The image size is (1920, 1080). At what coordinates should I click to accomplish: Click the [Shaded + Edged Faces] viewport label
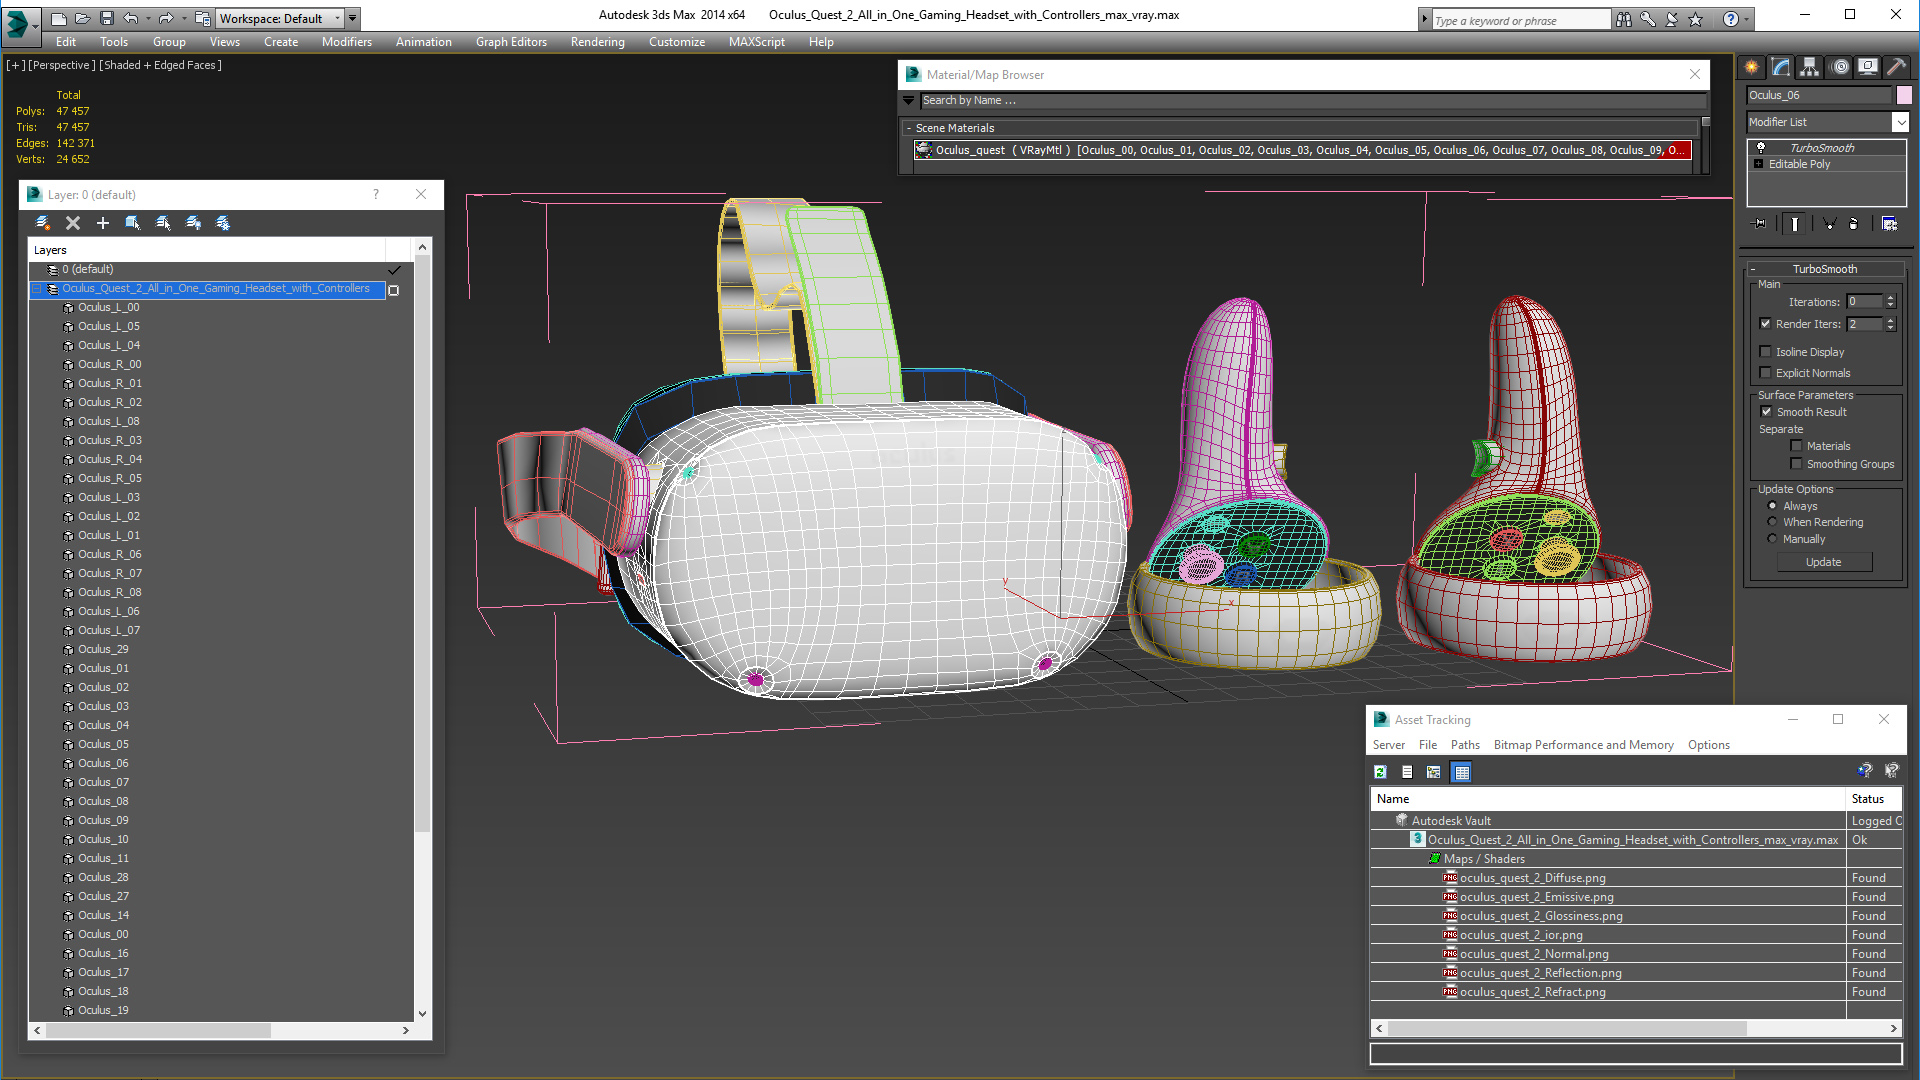point(160,65)
